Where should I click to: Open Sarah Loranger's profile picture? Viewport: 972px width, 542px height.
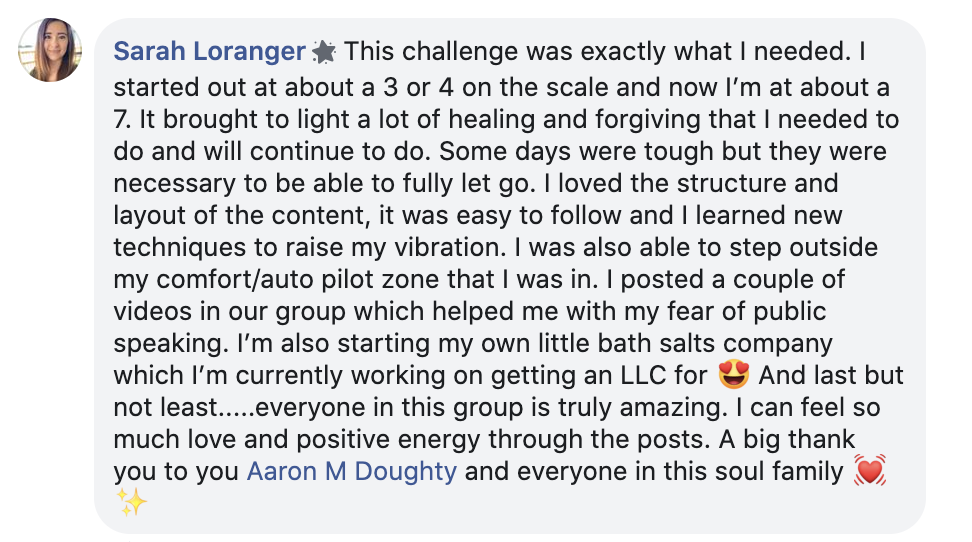[50, 50]
